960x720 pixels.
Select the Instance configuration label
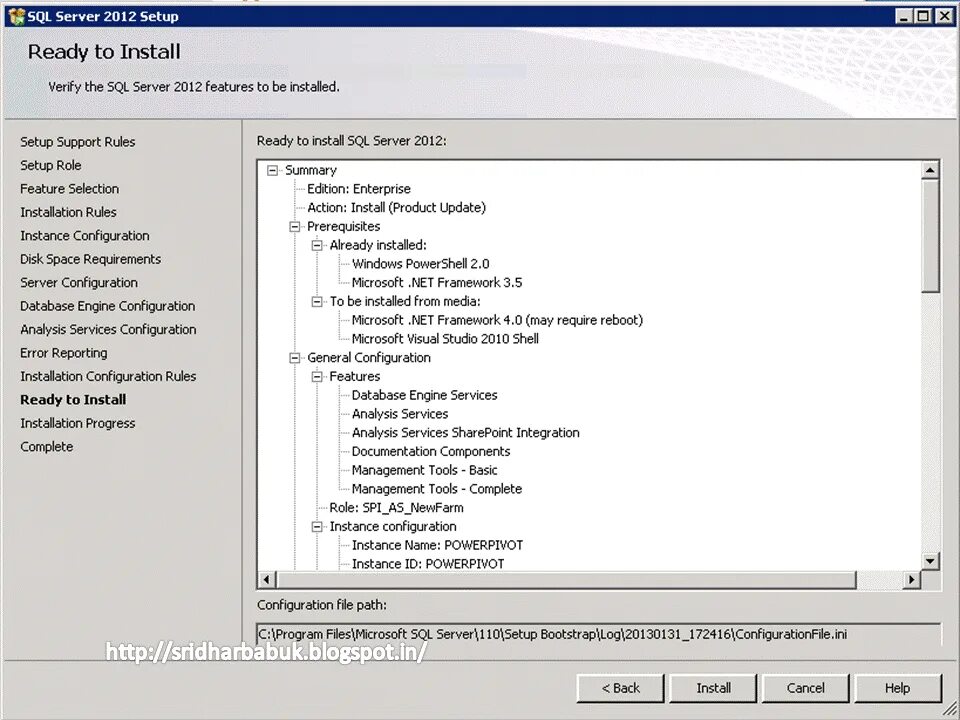pos(392,527)
